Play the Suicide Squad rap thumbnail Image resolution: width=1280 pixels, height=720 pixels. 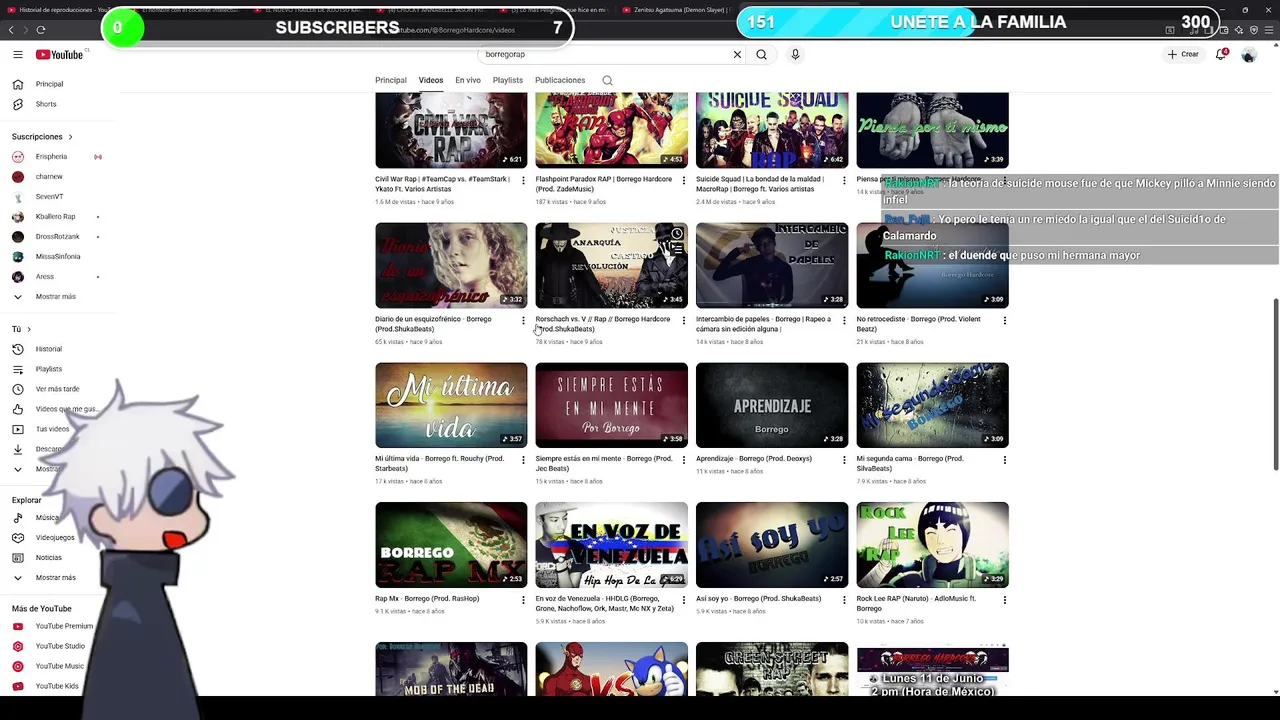click(772, 130)
